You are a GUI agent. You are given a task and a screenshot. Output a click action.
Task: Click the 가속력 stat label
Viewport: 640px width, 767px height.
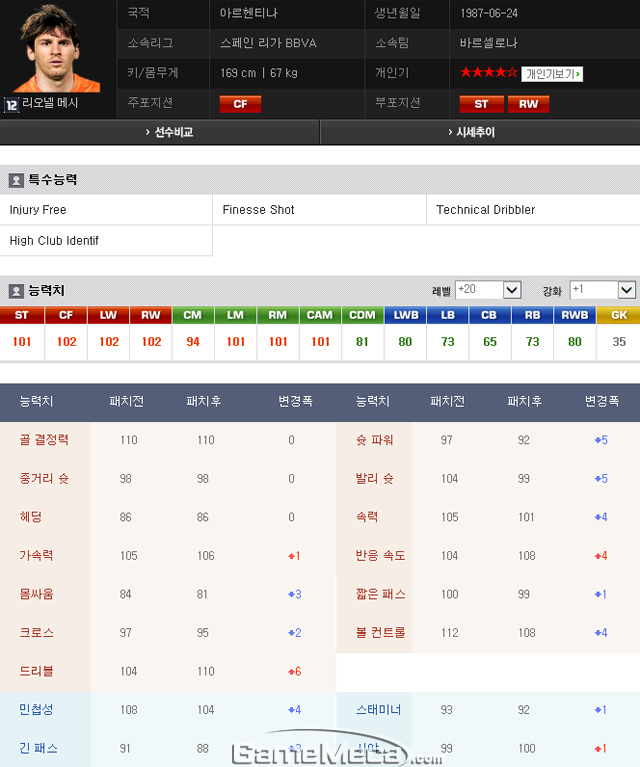(36, 555)
